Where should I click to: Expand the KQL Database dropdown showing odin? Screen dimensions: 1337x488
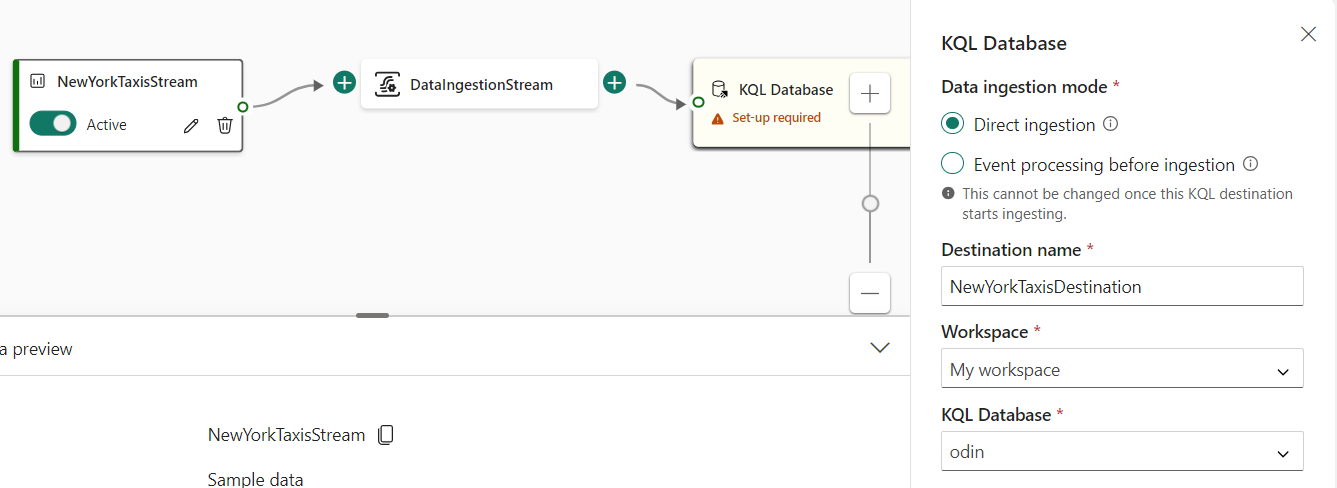click(1122, 452)
